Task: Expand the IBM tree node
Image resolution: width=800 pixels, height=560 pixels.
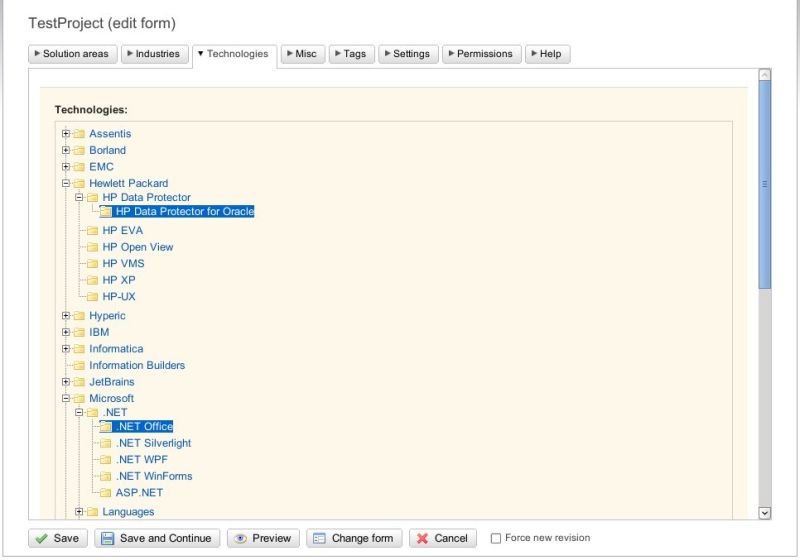Action: click(66, 332)
